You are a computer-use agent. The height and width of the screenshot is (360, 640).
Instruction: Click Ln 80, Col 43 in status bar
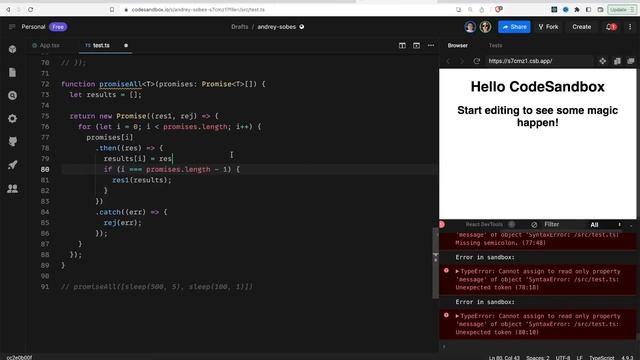(504, 358)
